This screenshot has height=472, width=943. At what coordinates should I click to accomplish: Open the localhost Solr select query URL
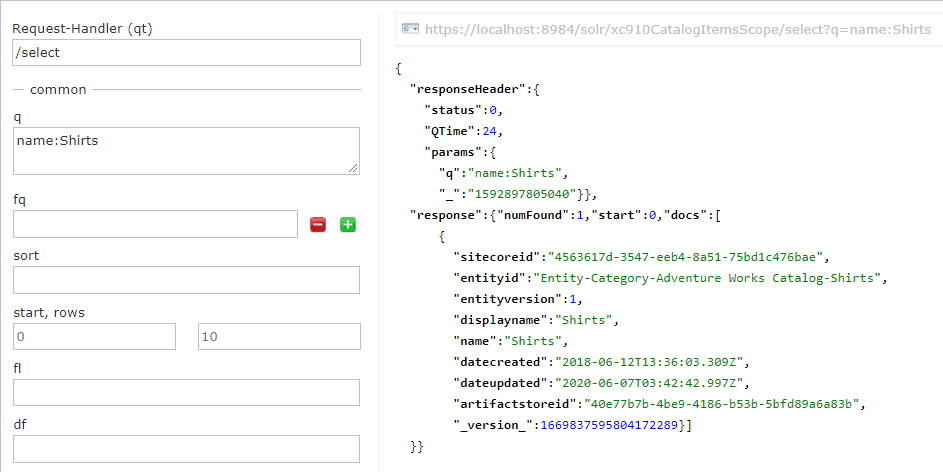coord(678,29)
